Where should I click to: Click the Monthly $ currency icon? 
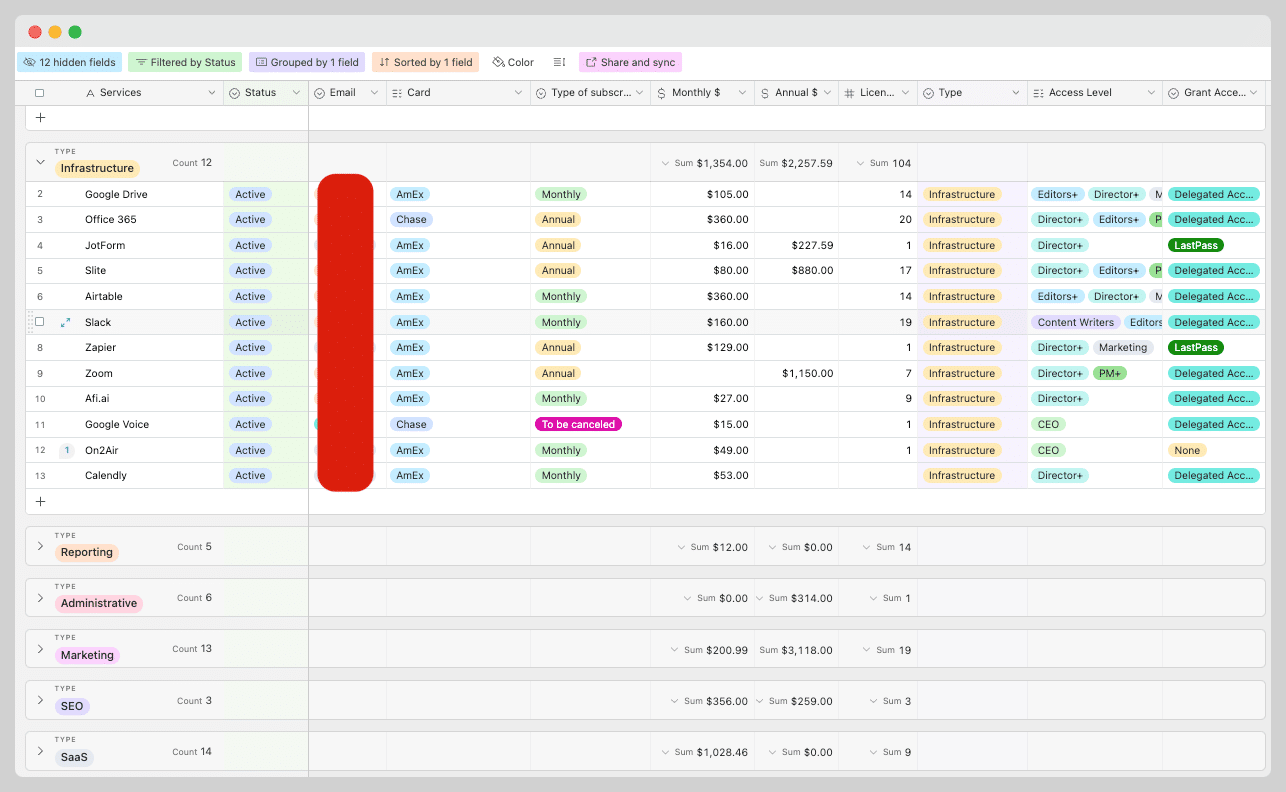click(661, 93)
